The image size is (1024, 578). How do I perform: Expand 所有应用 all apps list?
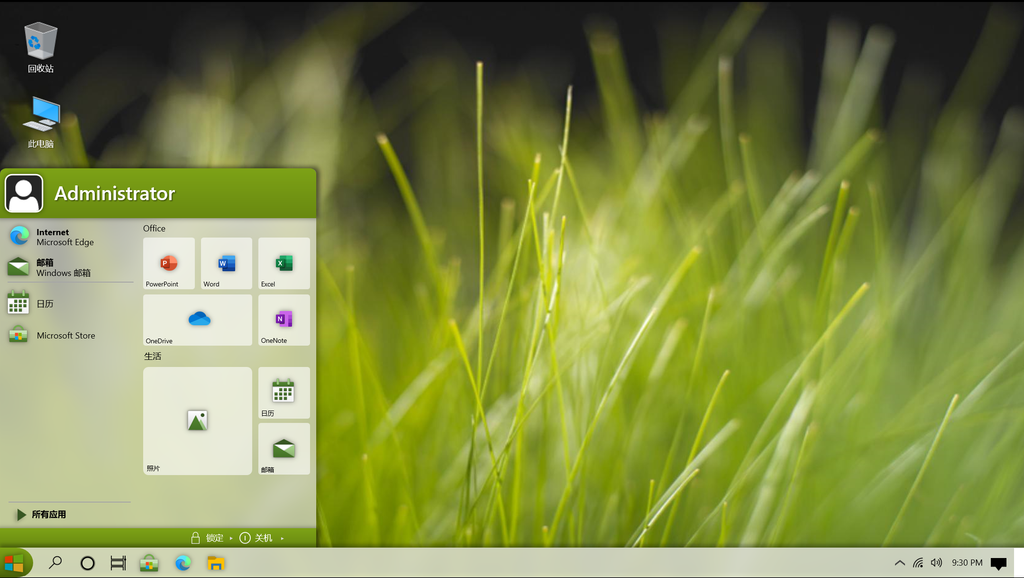[x=48, y=514]
